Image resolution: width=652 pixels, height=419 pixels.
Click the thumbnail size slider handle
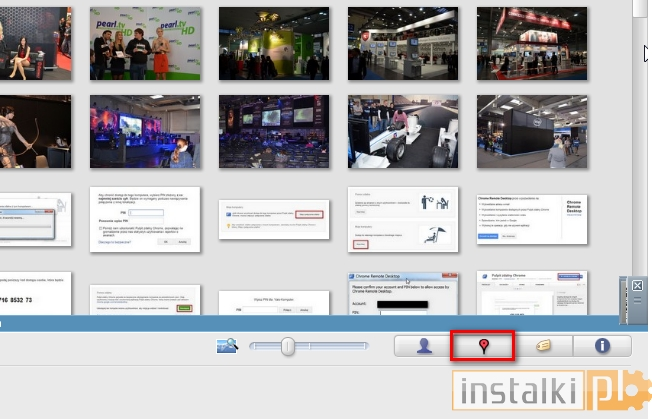click(x=288, y=346)
